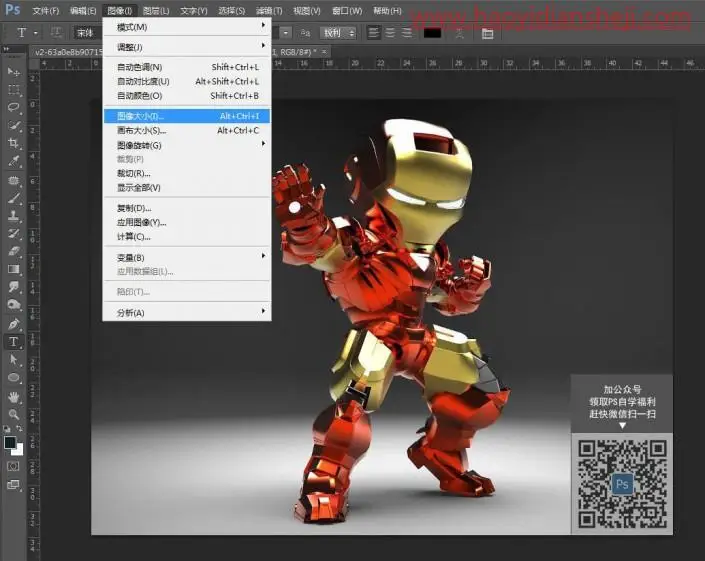Choose 自动色调(N) menu item

[x=187, y=67]
